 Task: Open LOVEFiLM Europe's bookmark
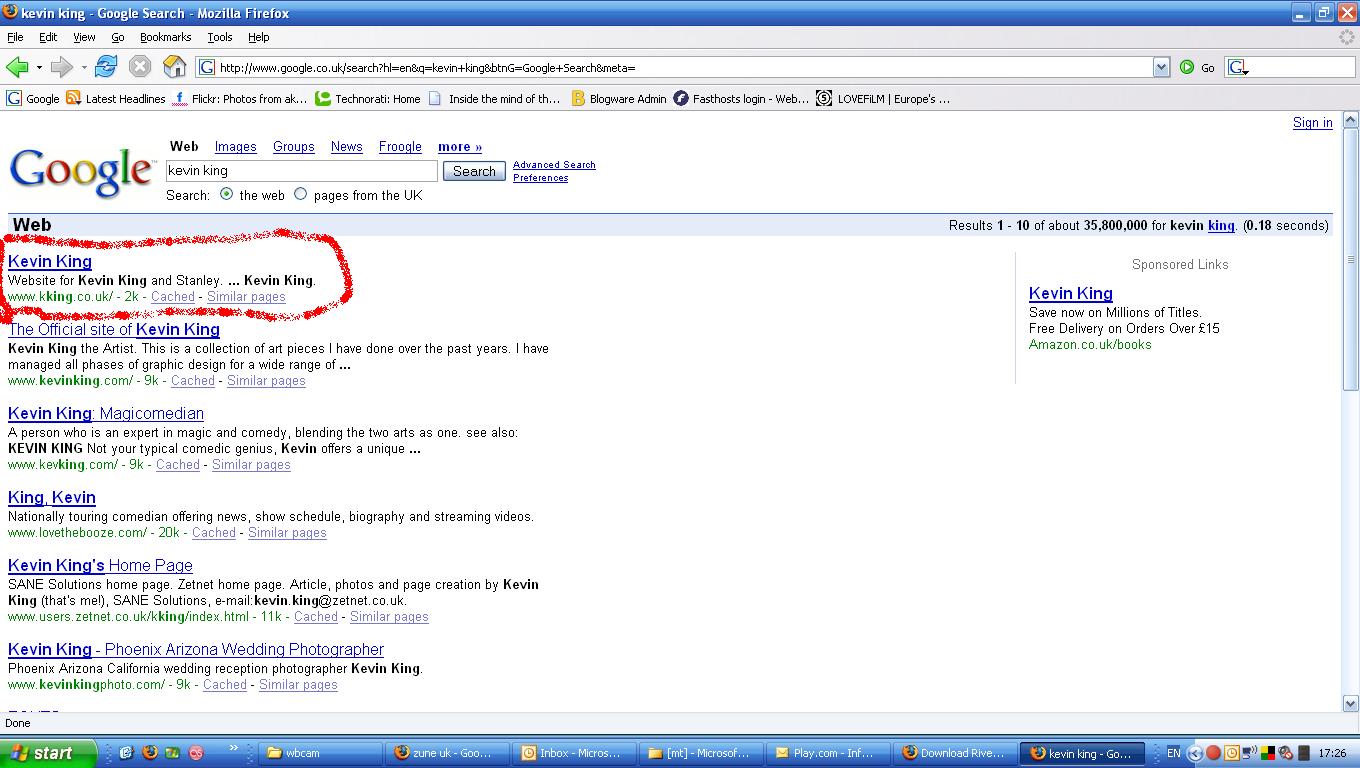[883, 99]
